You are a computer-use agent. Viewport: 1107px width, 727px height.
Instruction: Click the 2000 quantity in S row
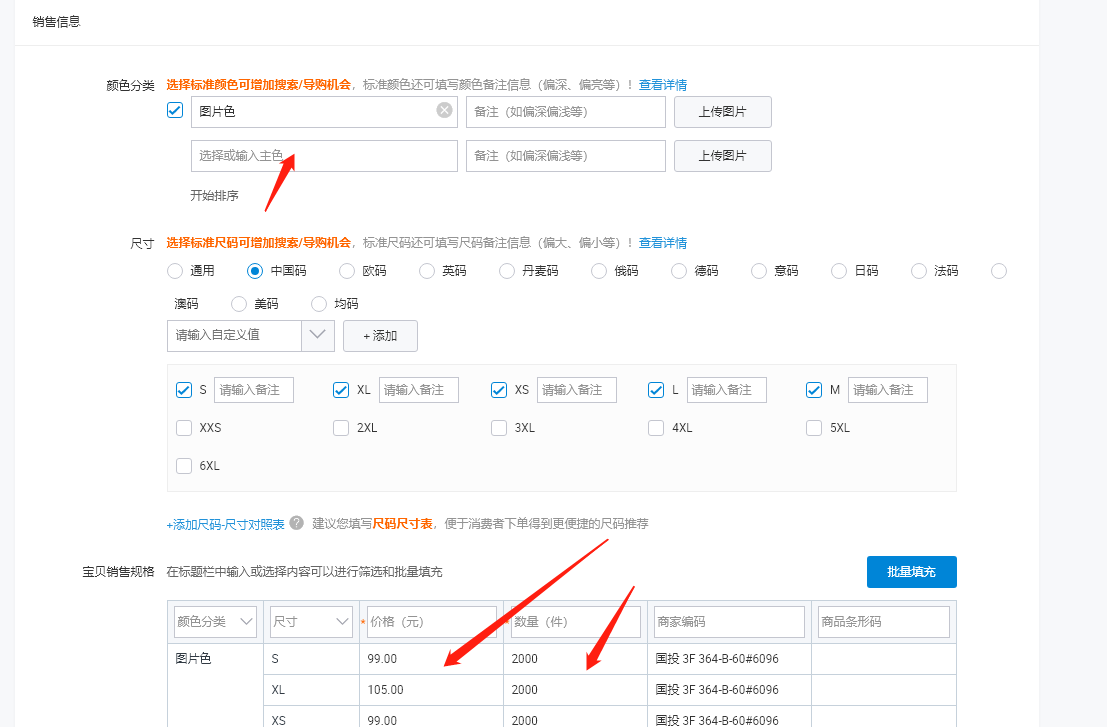tap(525, 659)
